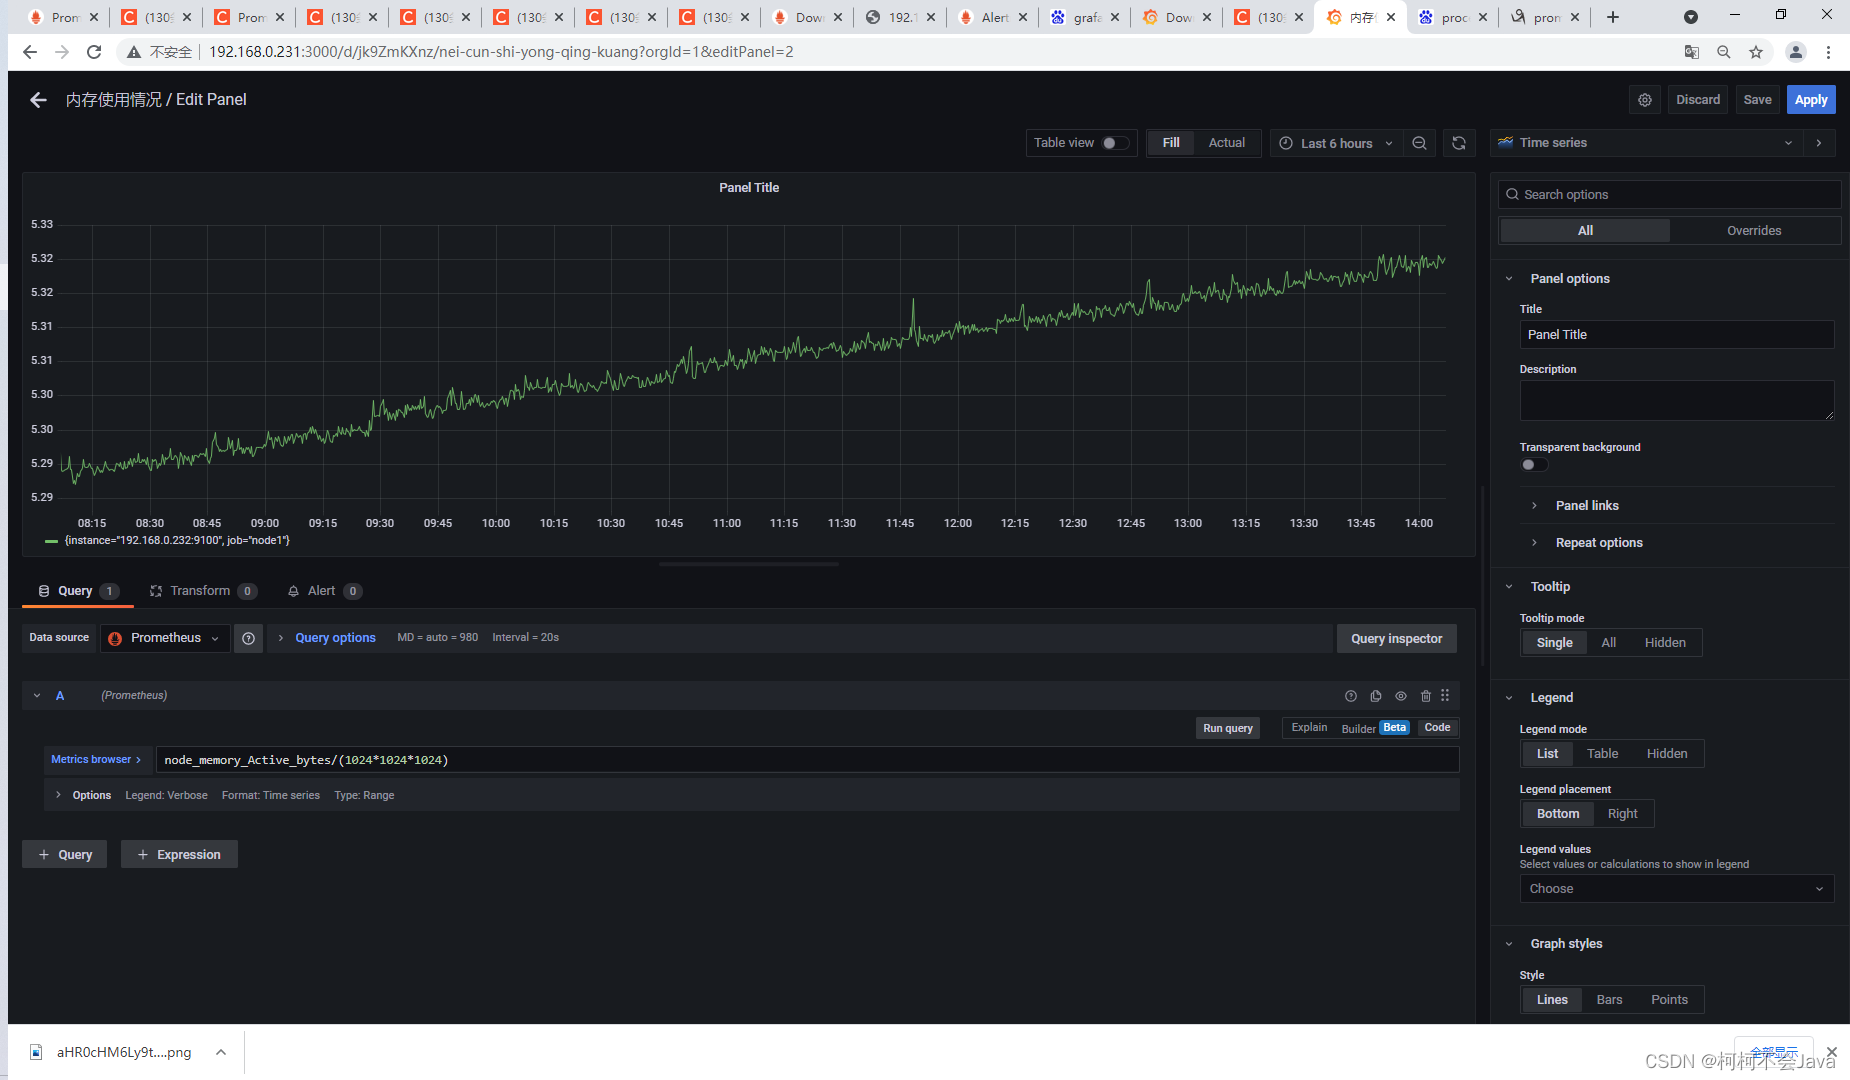The width and height of the screenshot is (1850, 1080).
Task: Close the downloads bar
Action: [x=1832, y=1052]
